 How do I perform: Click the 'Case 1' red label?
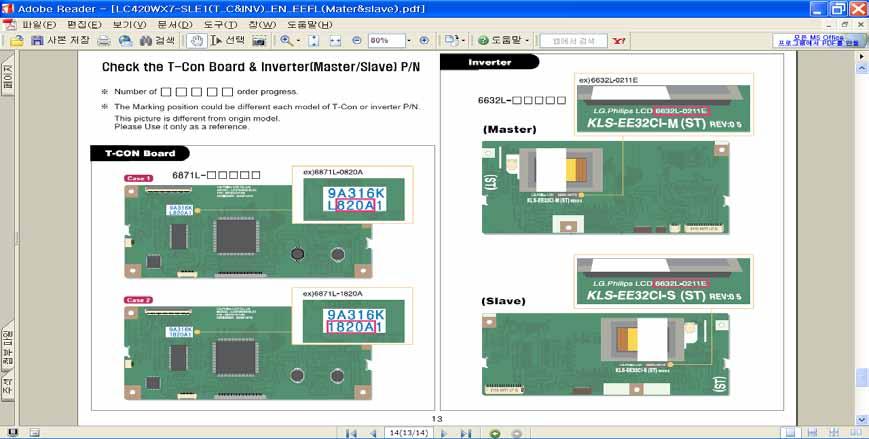139,178
